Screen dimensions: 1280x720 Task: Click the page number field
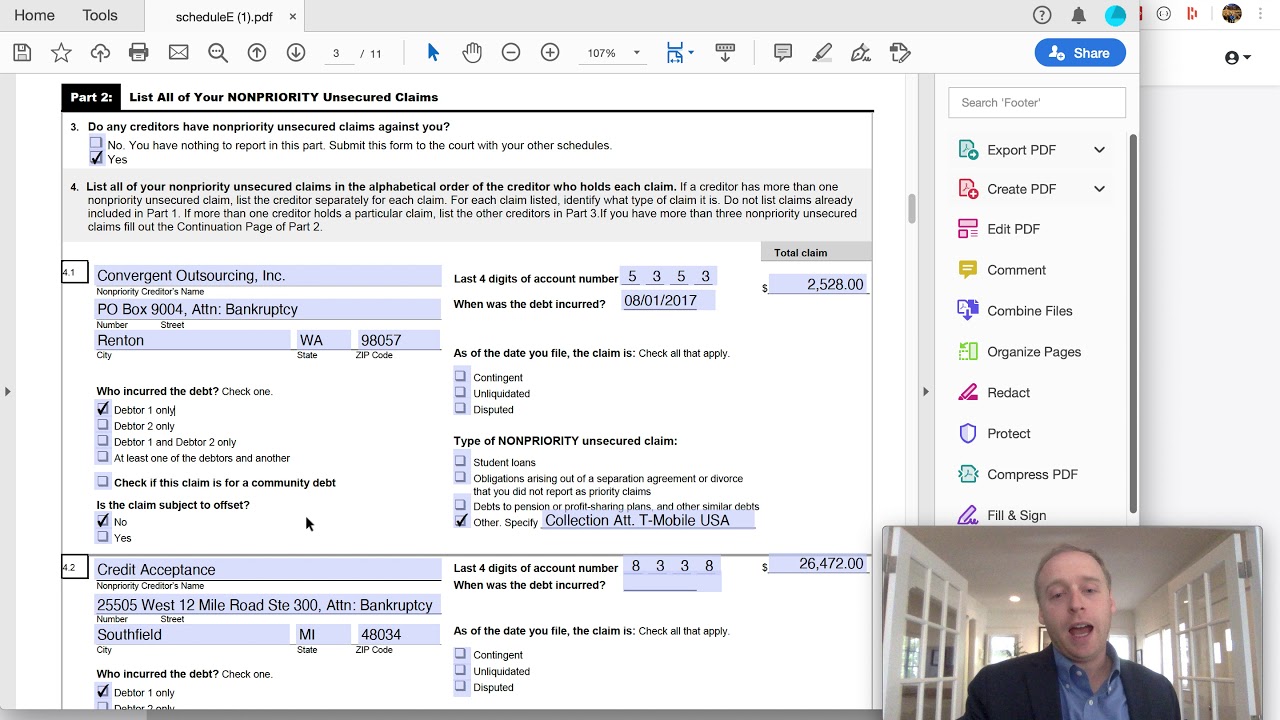point(336,53)
